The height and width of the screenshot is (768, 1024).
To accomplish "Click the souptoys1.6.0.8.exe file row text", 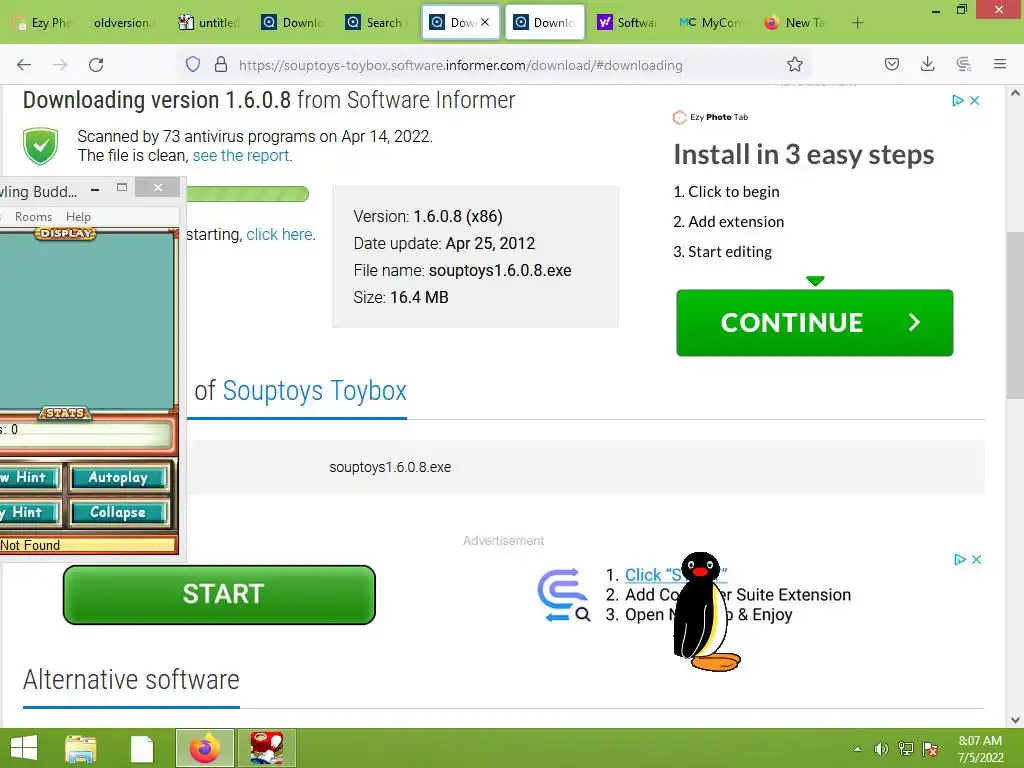I will pos(390,468).
